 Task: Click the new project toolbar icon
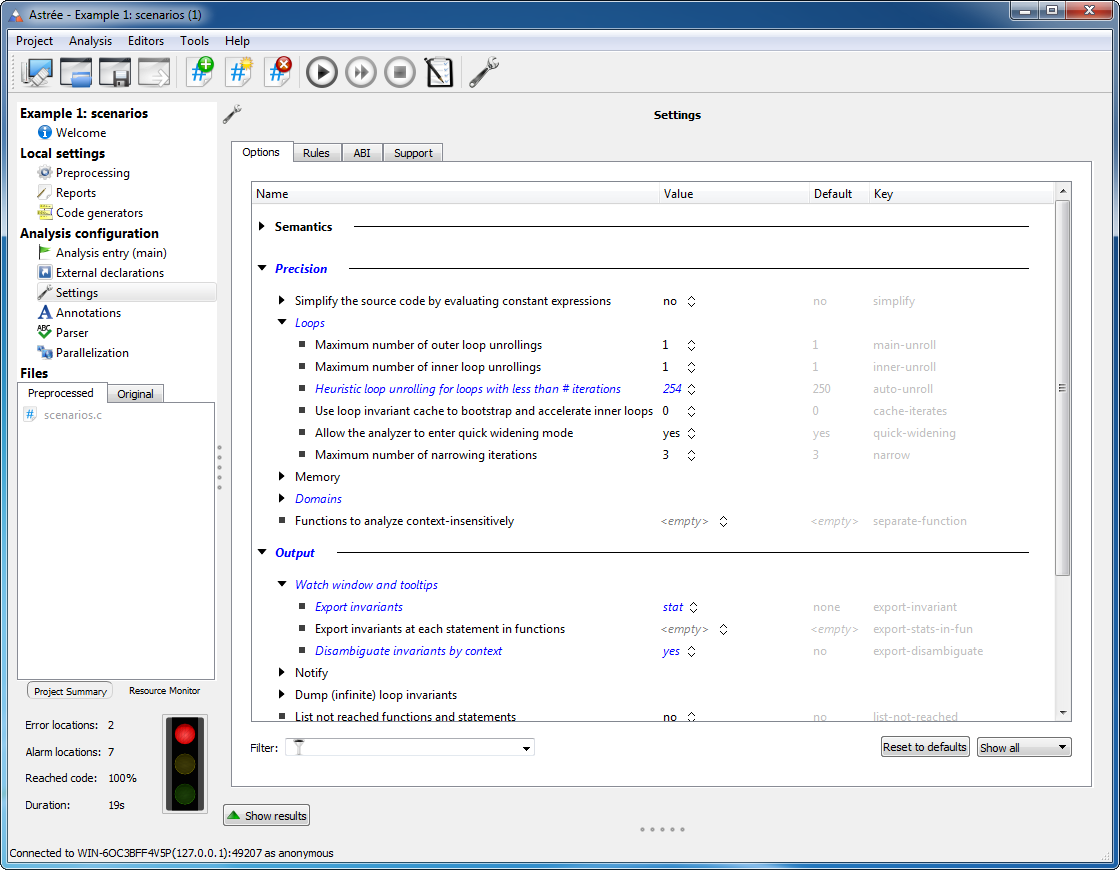pyautogui.click(x=37, y=72)
